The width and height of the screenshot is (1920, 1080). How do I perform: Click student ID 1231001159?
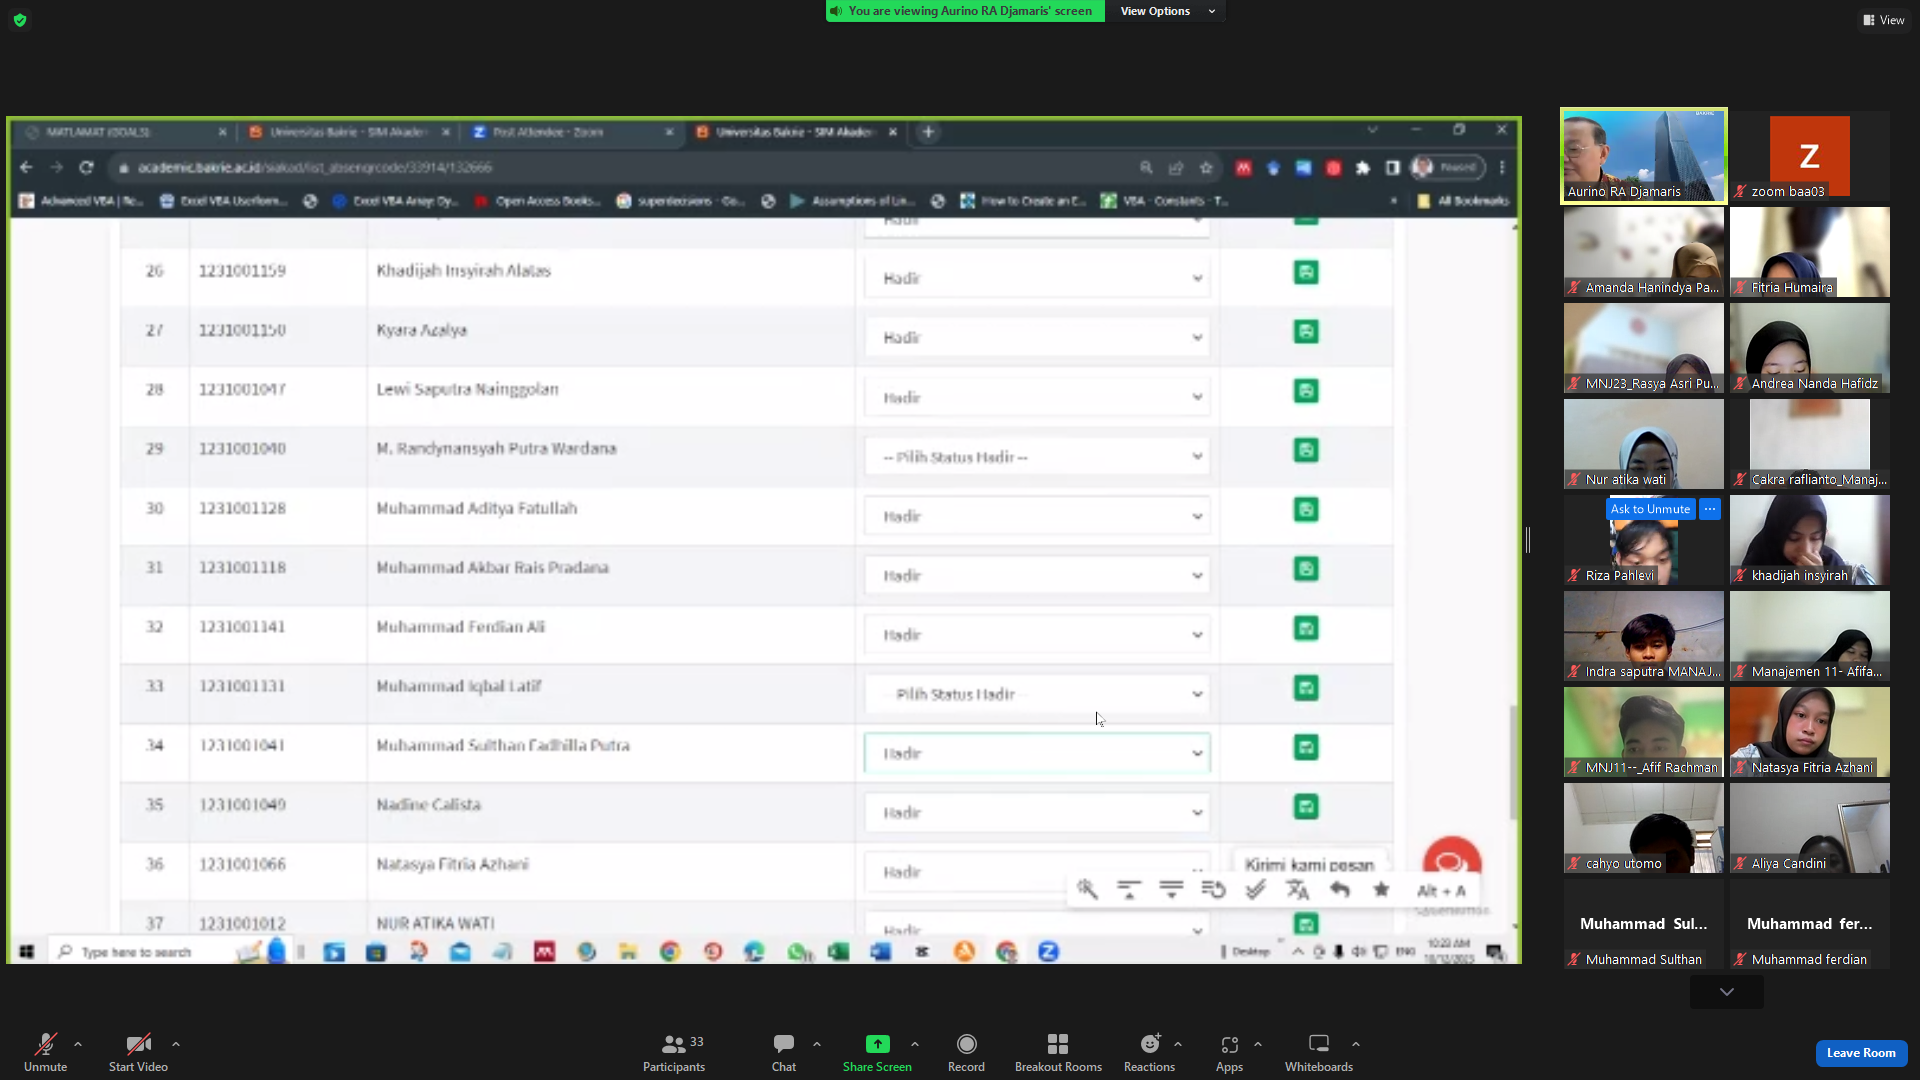point(242,271)
